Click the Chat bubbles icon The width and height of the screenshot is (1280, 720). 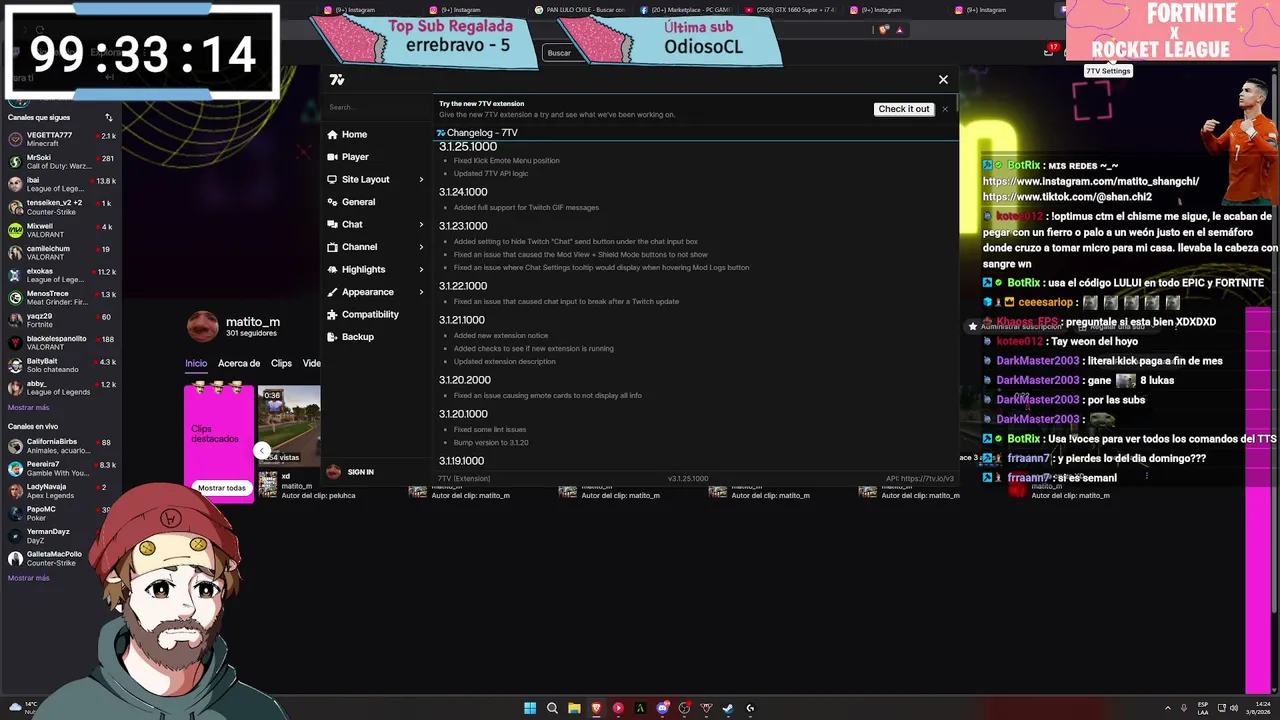332,224
